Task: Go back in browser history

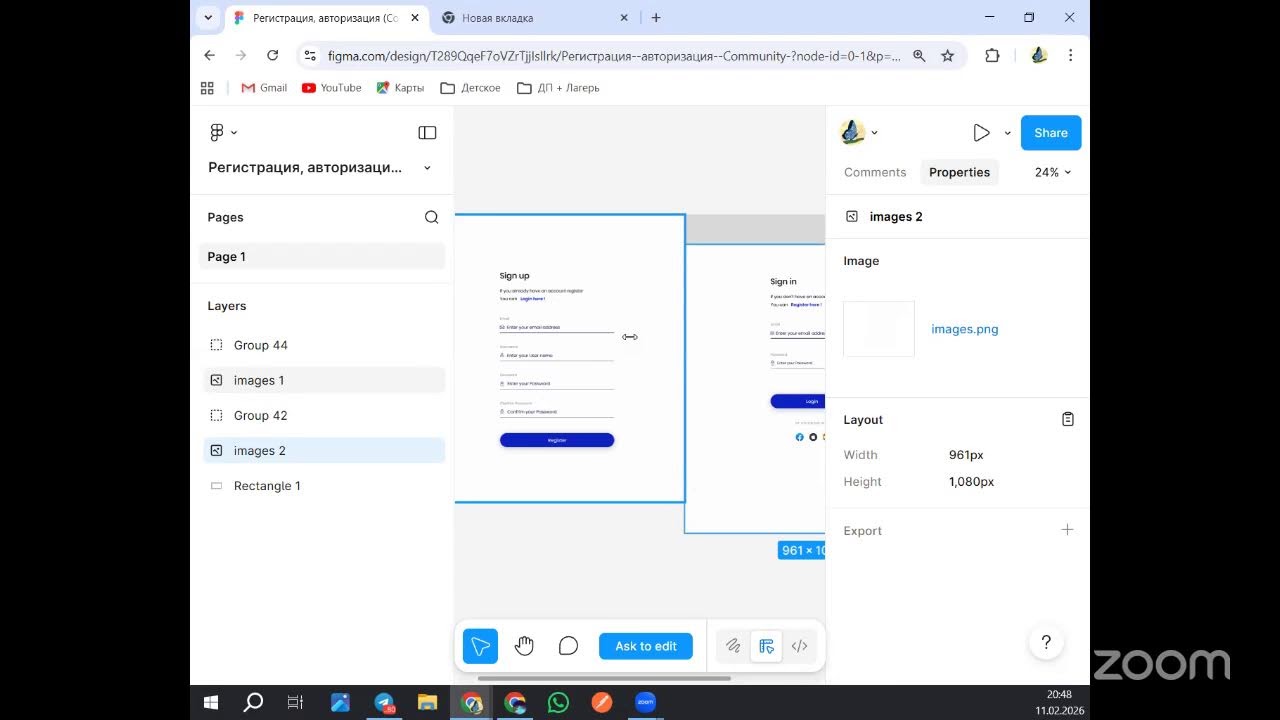Action: [x=209, y=56]
